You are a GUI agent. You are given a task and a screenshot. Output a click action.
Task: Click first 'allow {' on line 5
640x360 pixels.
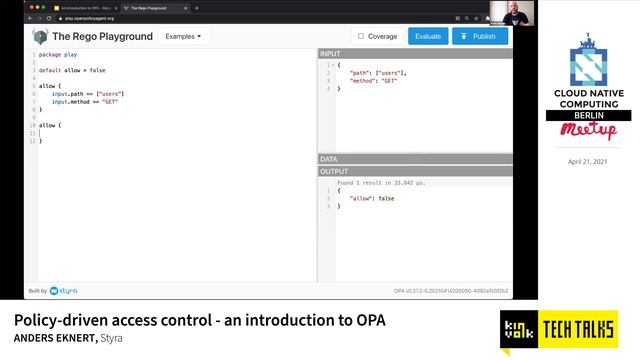pyautogui.click(x=50, y=86)
